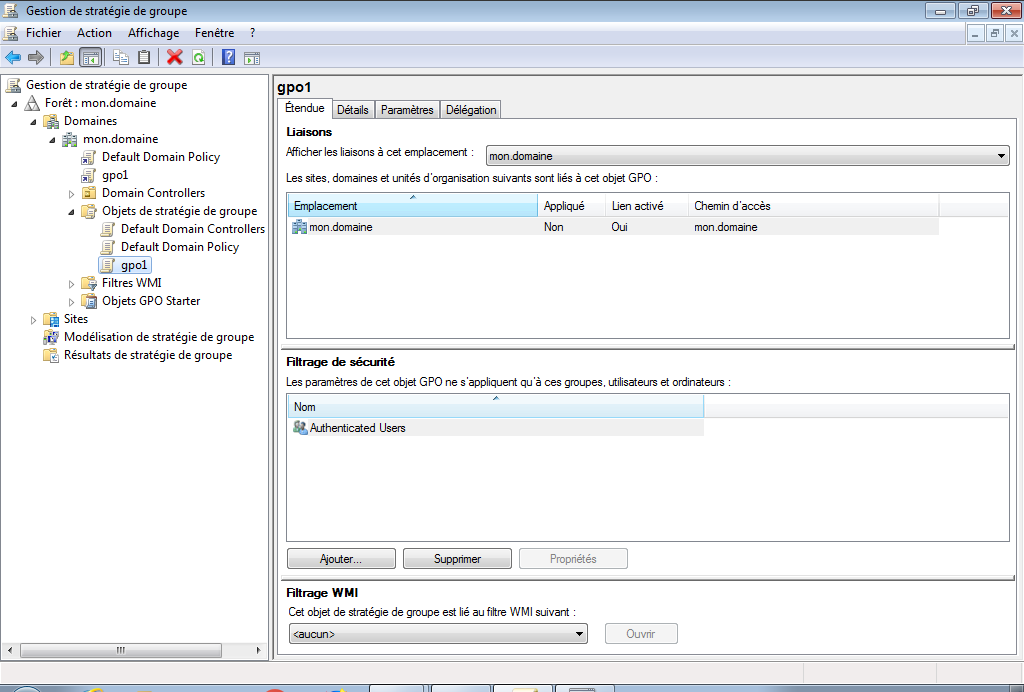The width and height of the screenshot is (1024, 692).
Task: Click the show/hide action pane icon
Action: coord(252,58)
